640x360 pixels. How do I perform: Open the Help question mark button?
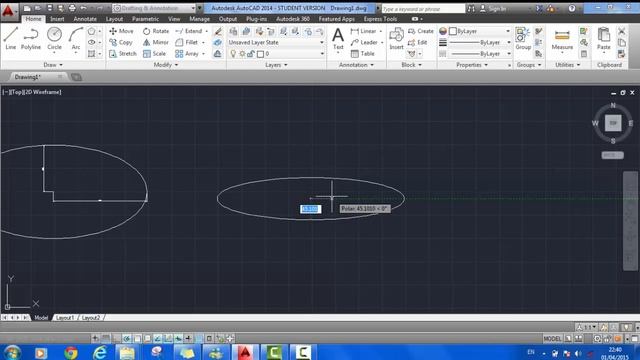coord(572,8)
